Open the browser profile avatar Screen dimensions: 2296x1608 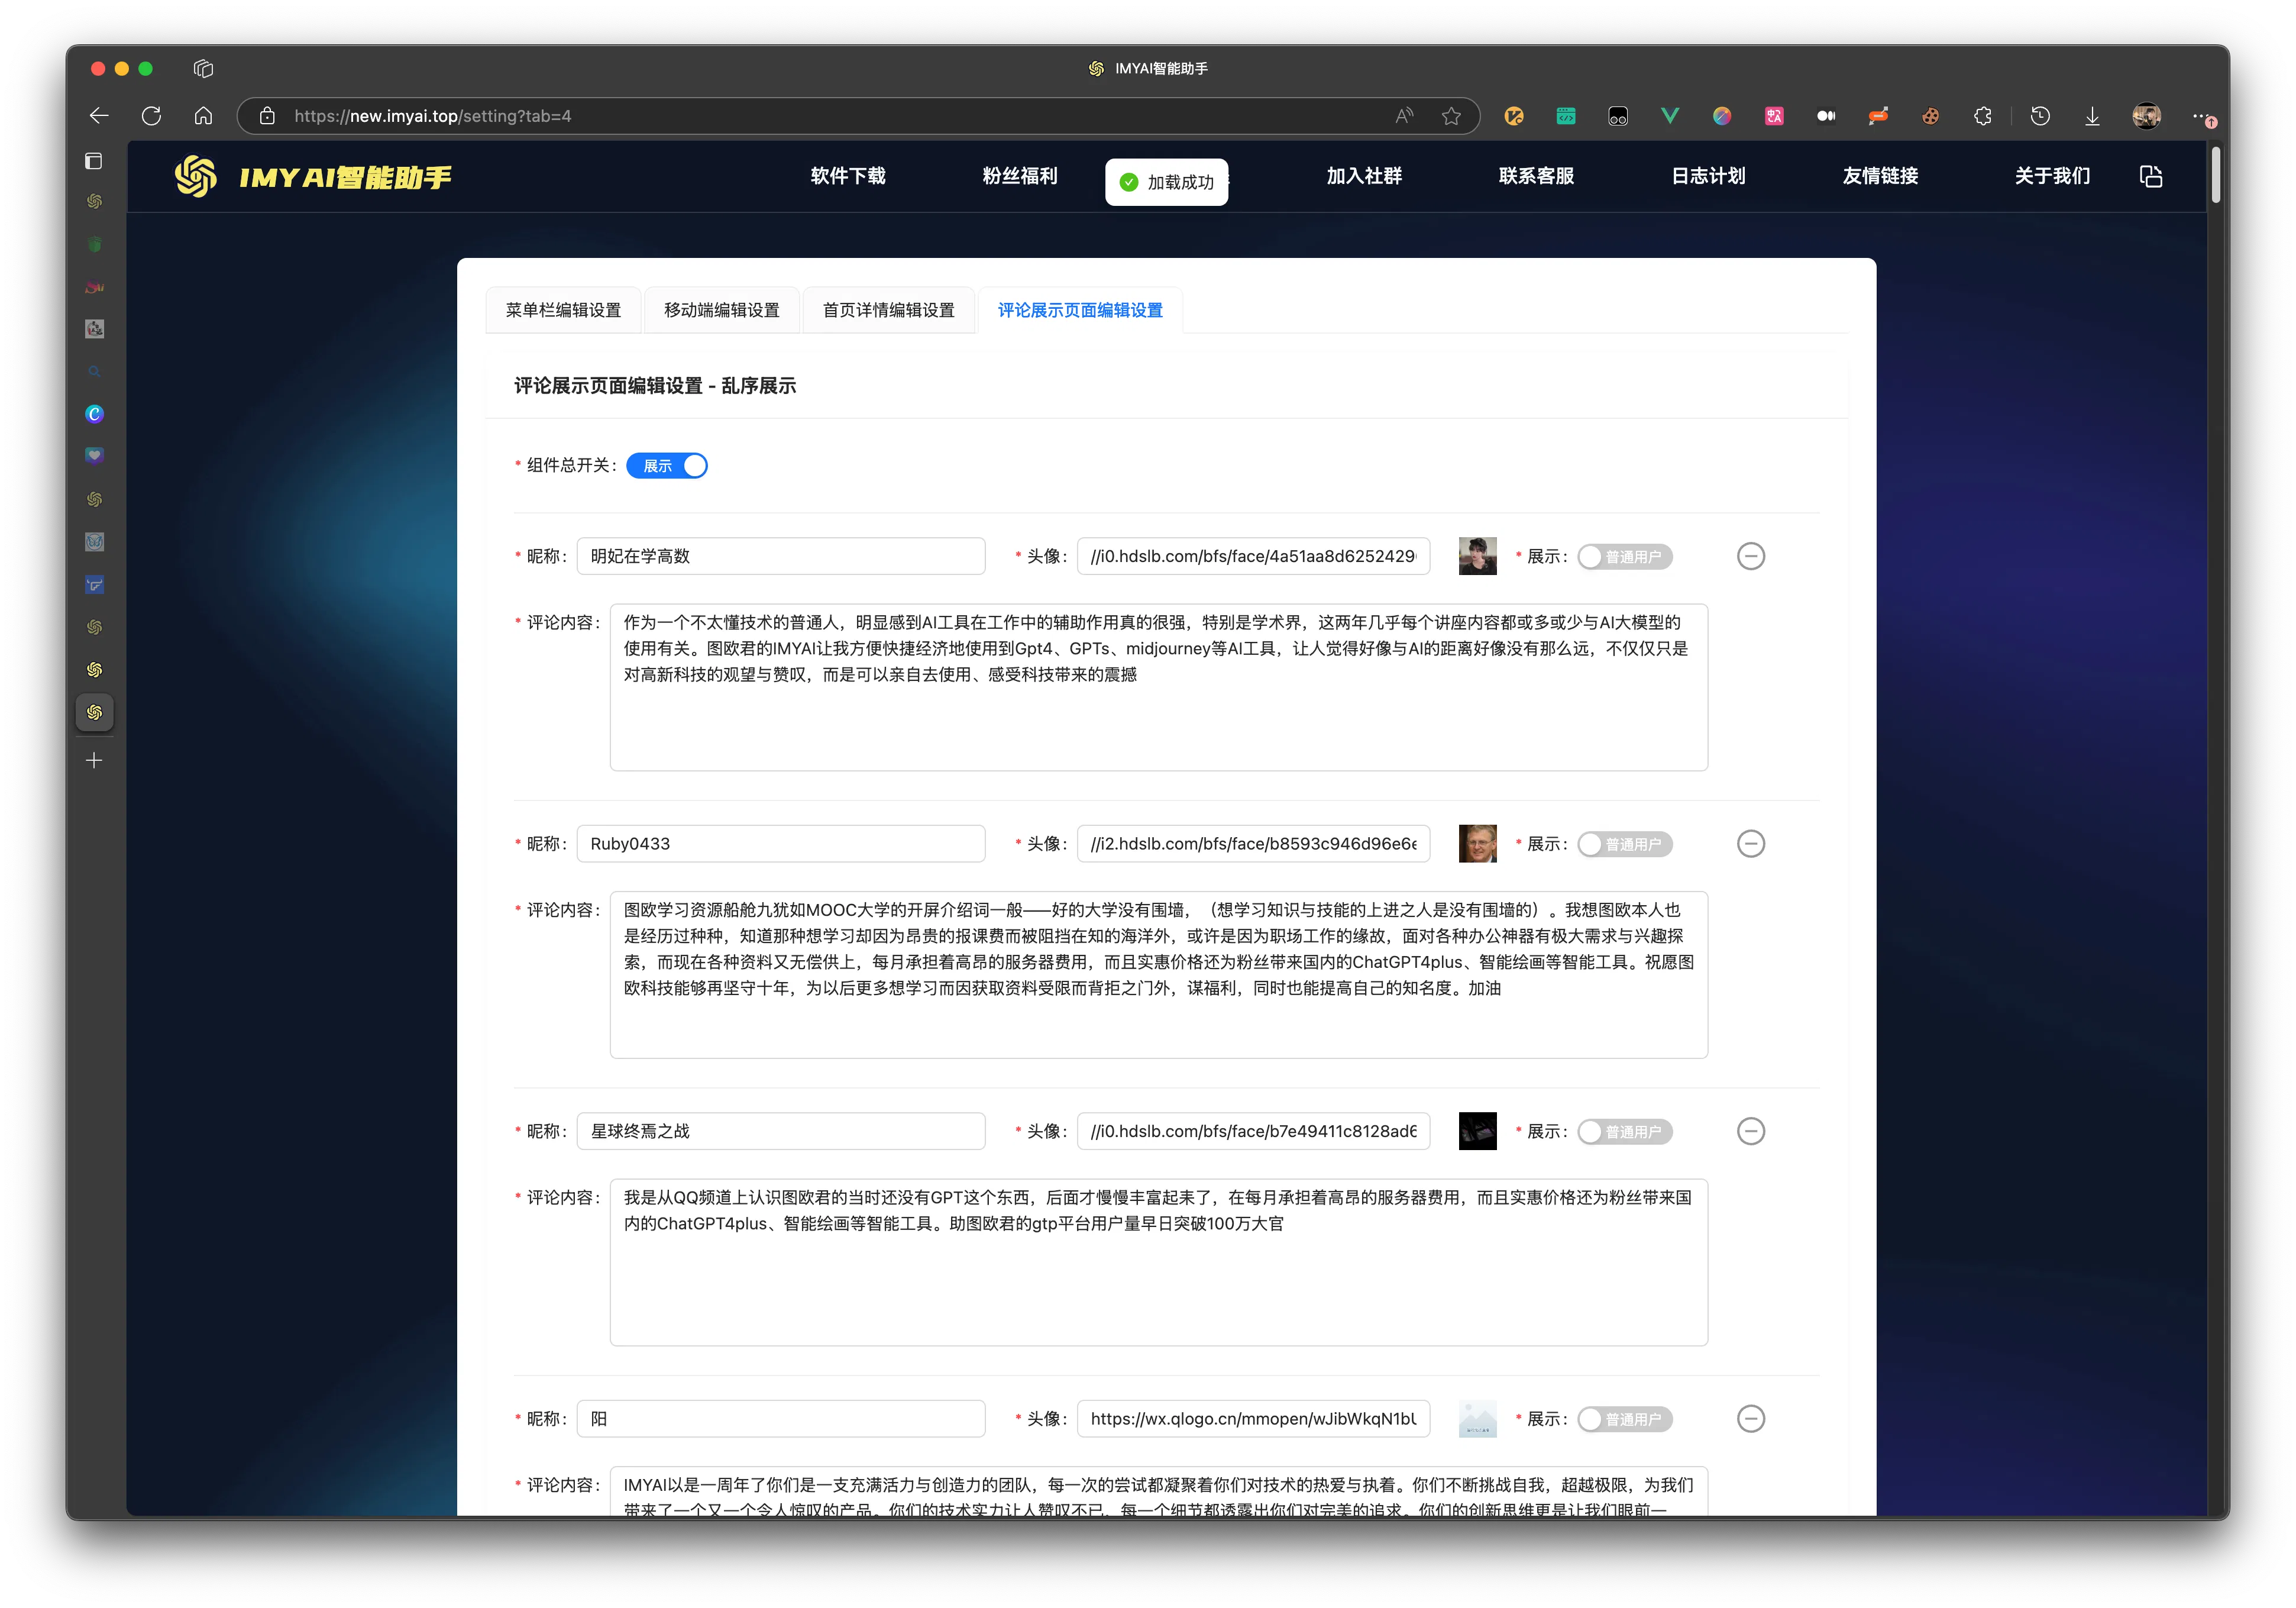[x=2146, y=116]
